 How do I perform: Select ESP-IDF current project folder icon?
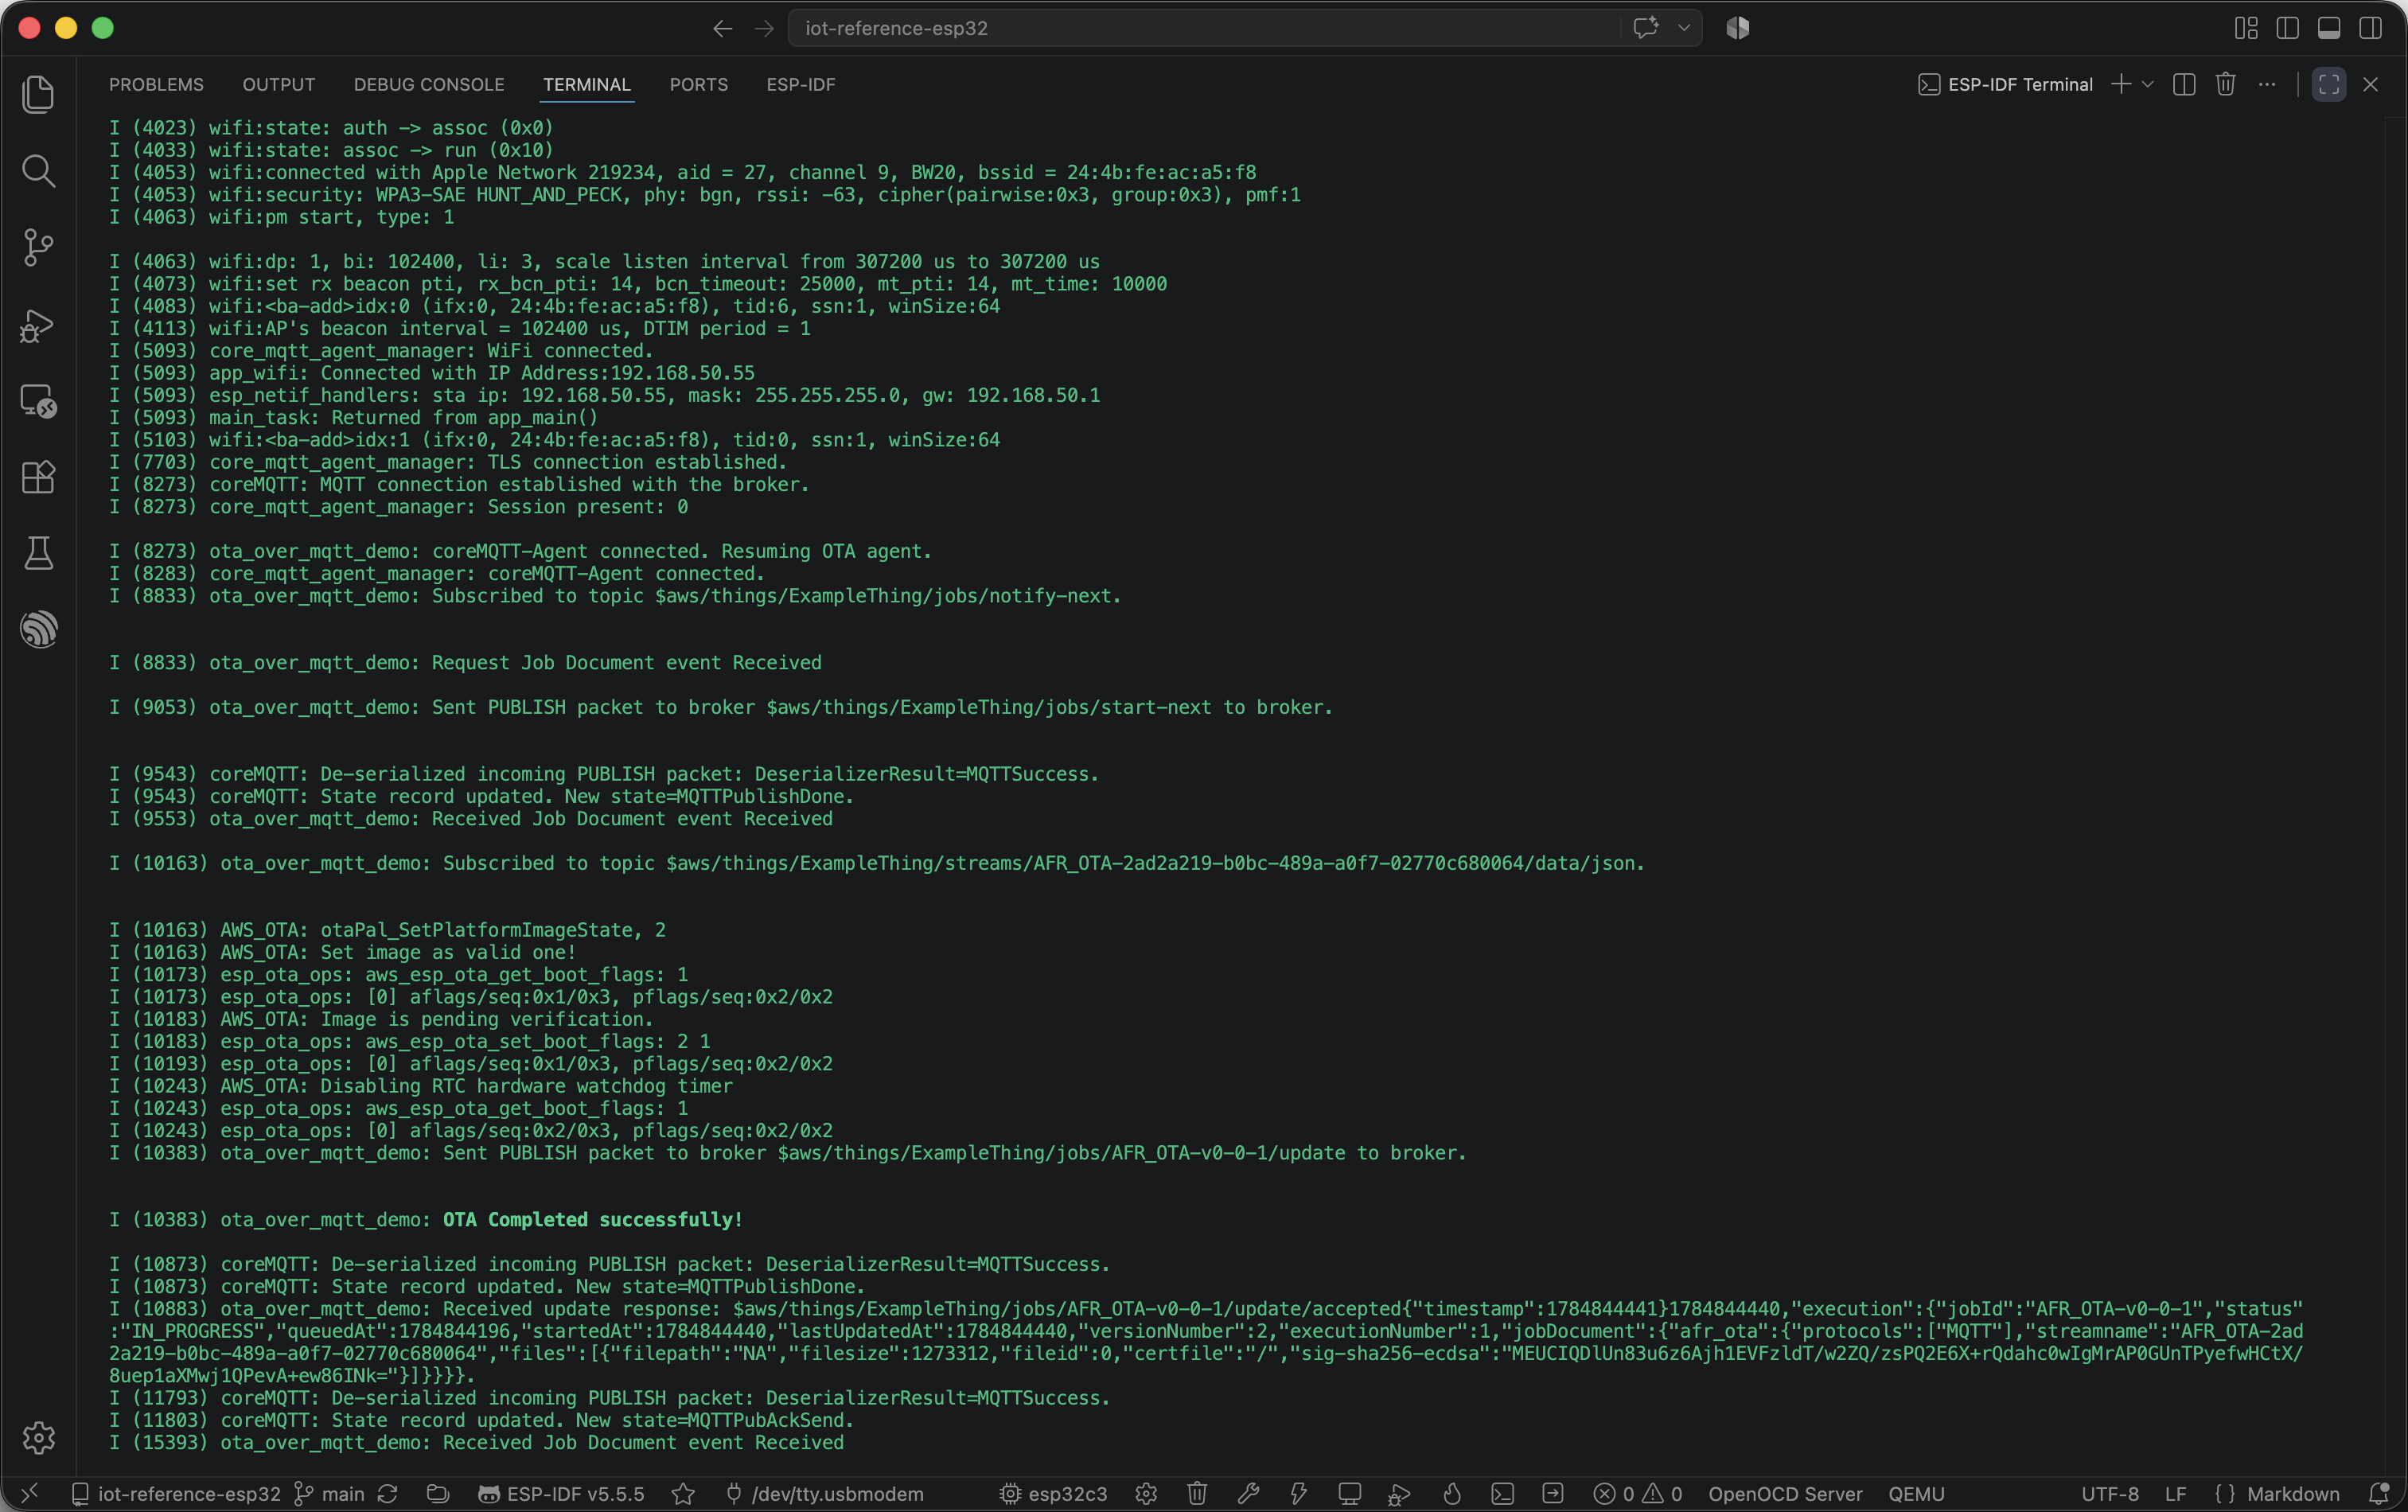438,1494
